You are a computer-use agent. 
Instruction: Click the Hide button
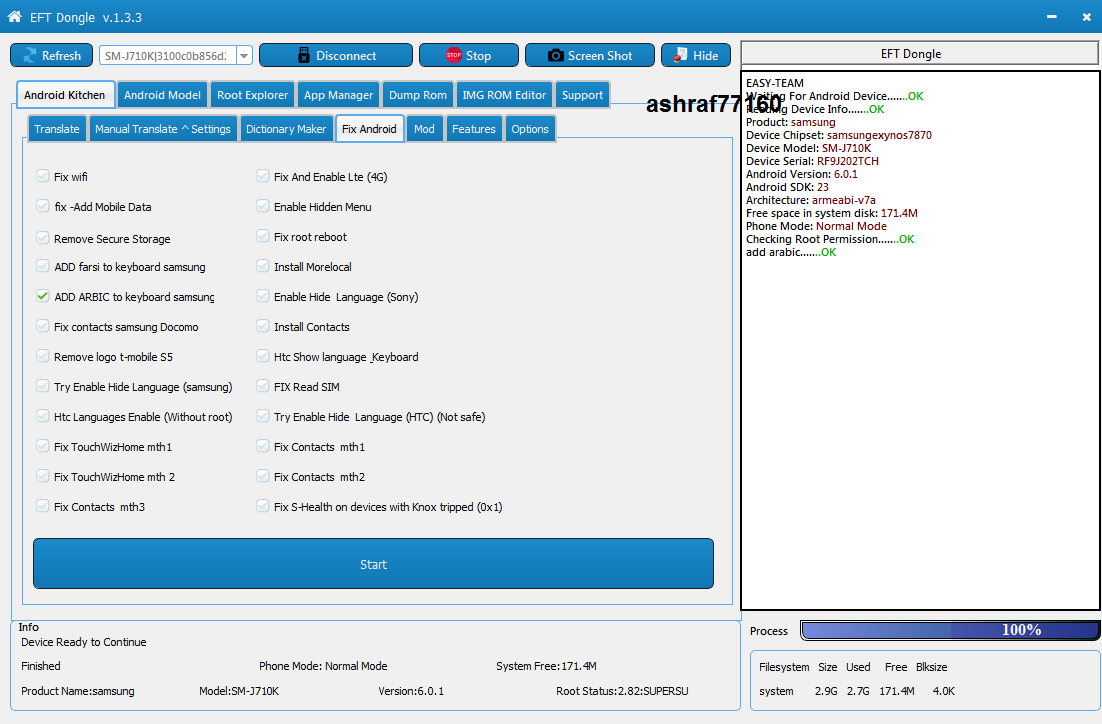click(696, 56)
